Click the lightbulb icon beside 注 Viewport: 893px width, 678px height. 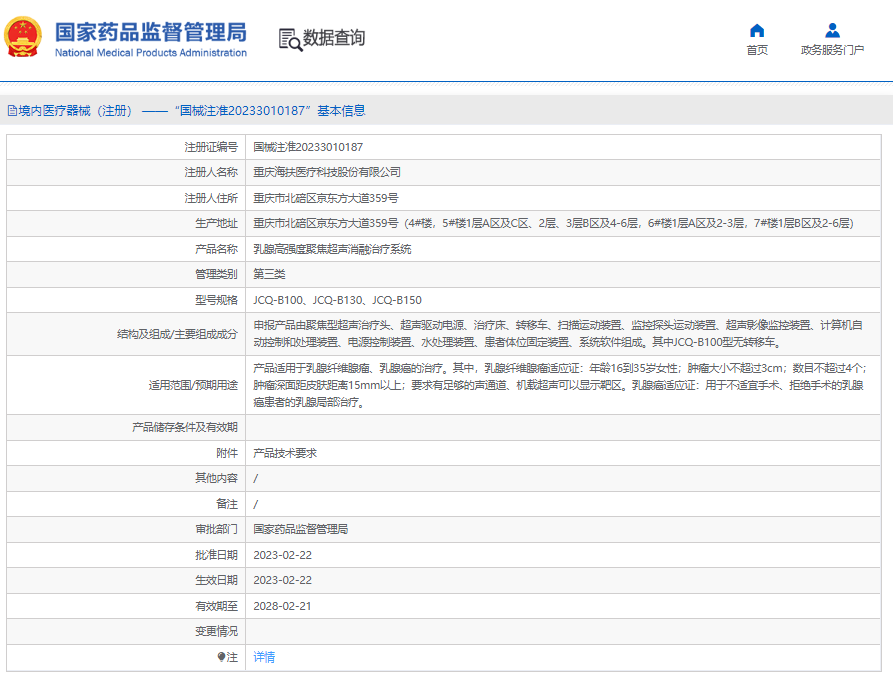coord(222,657)
